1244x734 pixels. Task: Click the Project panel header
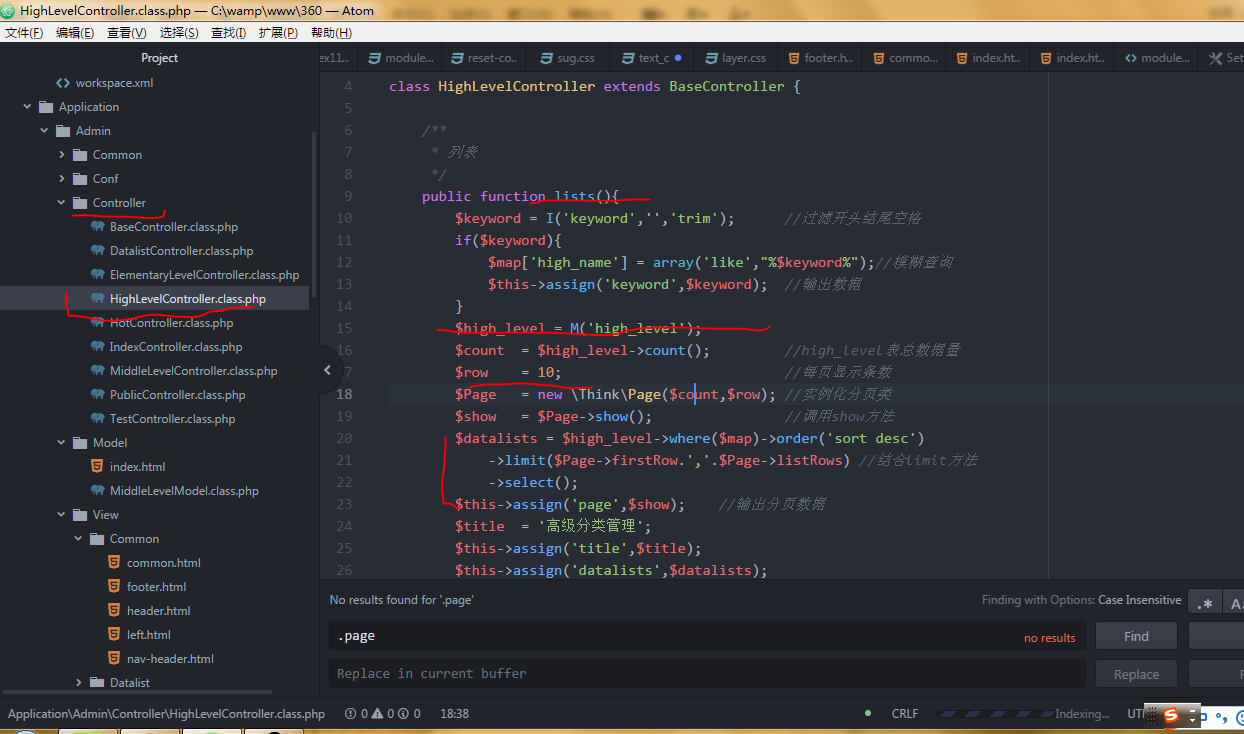[160, 58]
